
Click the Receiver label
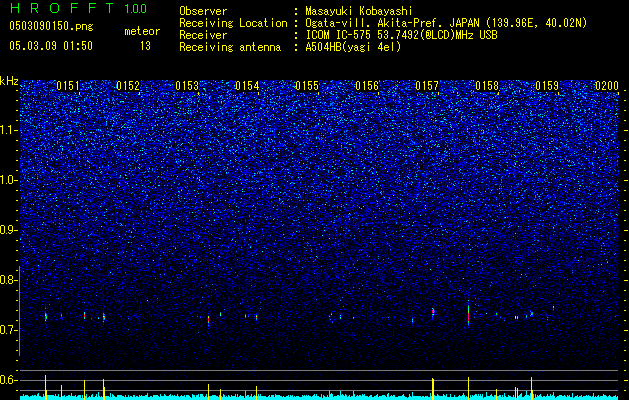(x=203, y=35)
